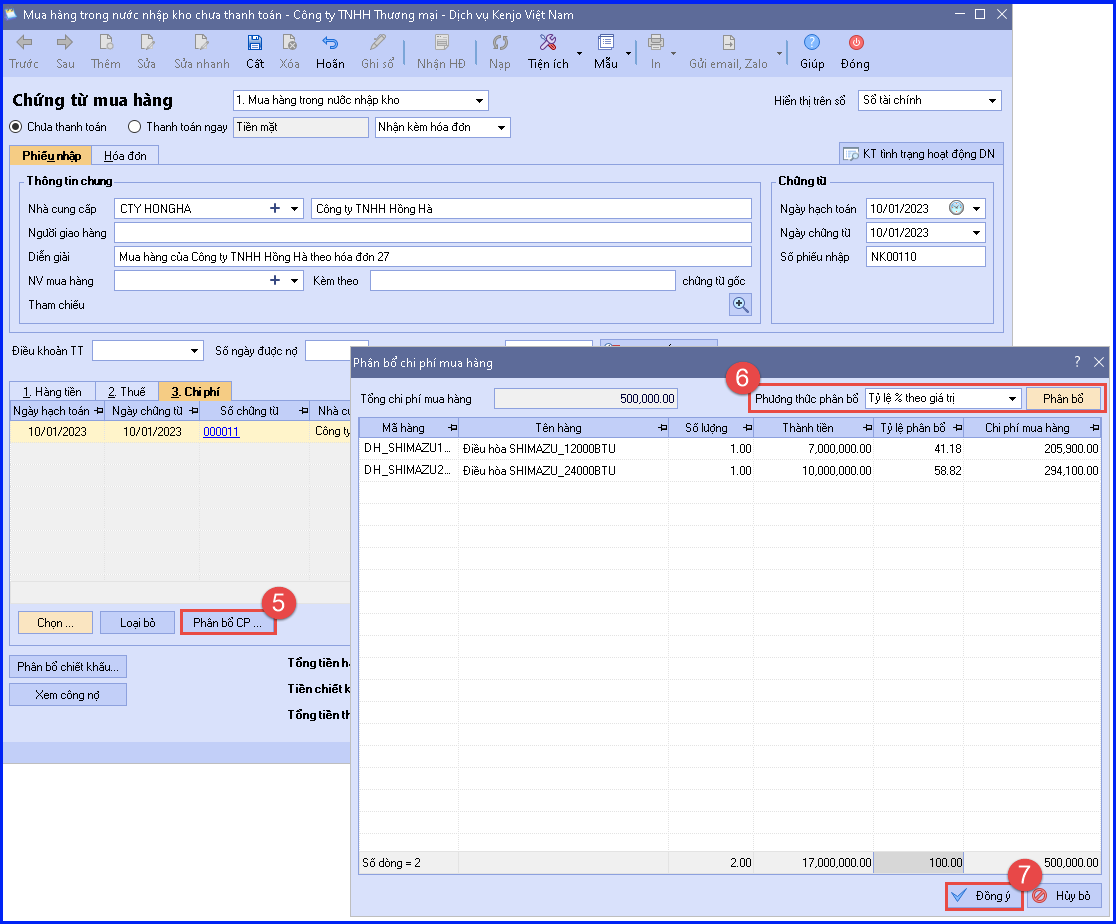This screenshot has width=1116, height=924.
Task: Click the In printer icon
Action: click(x=656, y=43)
